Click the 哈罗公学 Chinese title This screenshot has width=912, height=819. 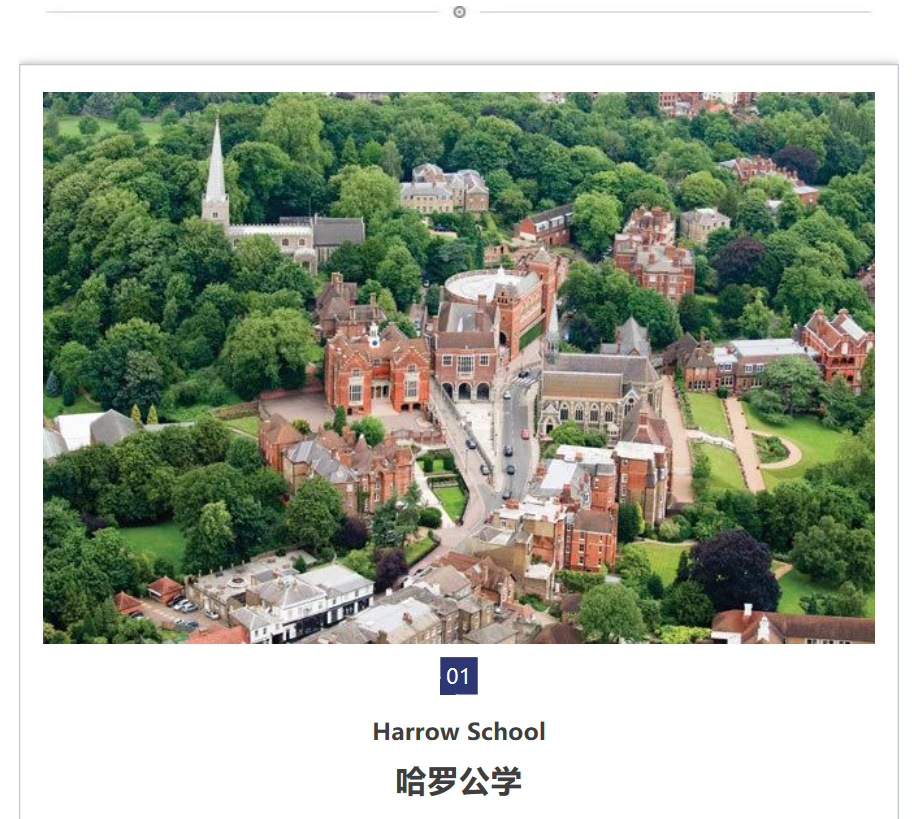click(x=459, y=781)
